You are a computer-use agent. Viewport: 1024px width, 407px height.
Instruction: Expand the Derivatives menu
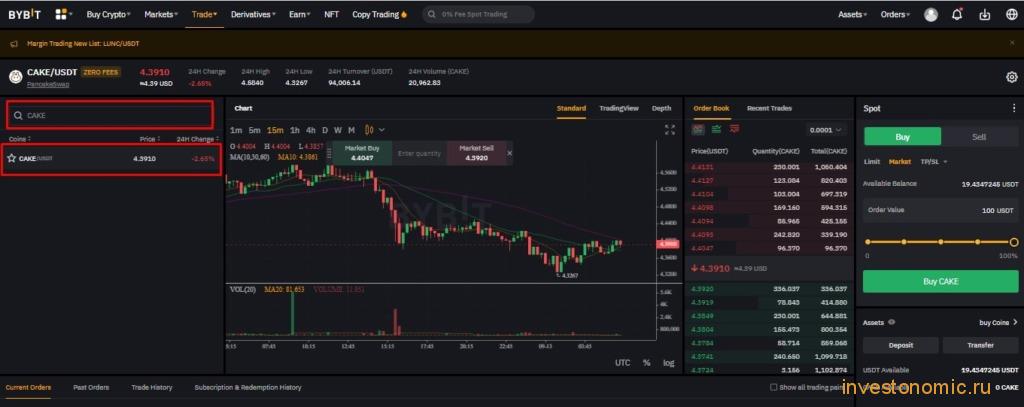pyautogui.click(x=253, y=14)
